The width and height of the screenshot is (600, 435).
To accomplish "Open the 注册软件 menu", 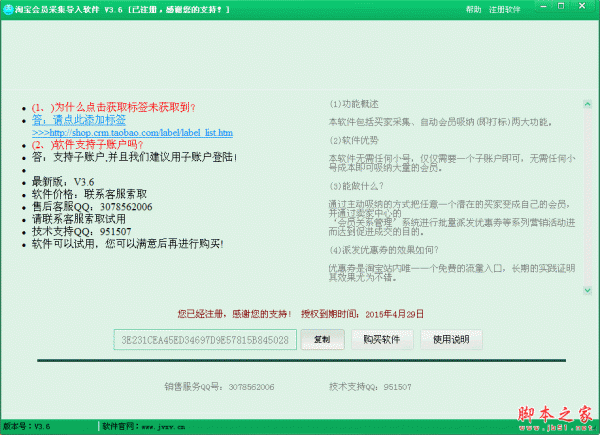I will [x=504, y=10].
